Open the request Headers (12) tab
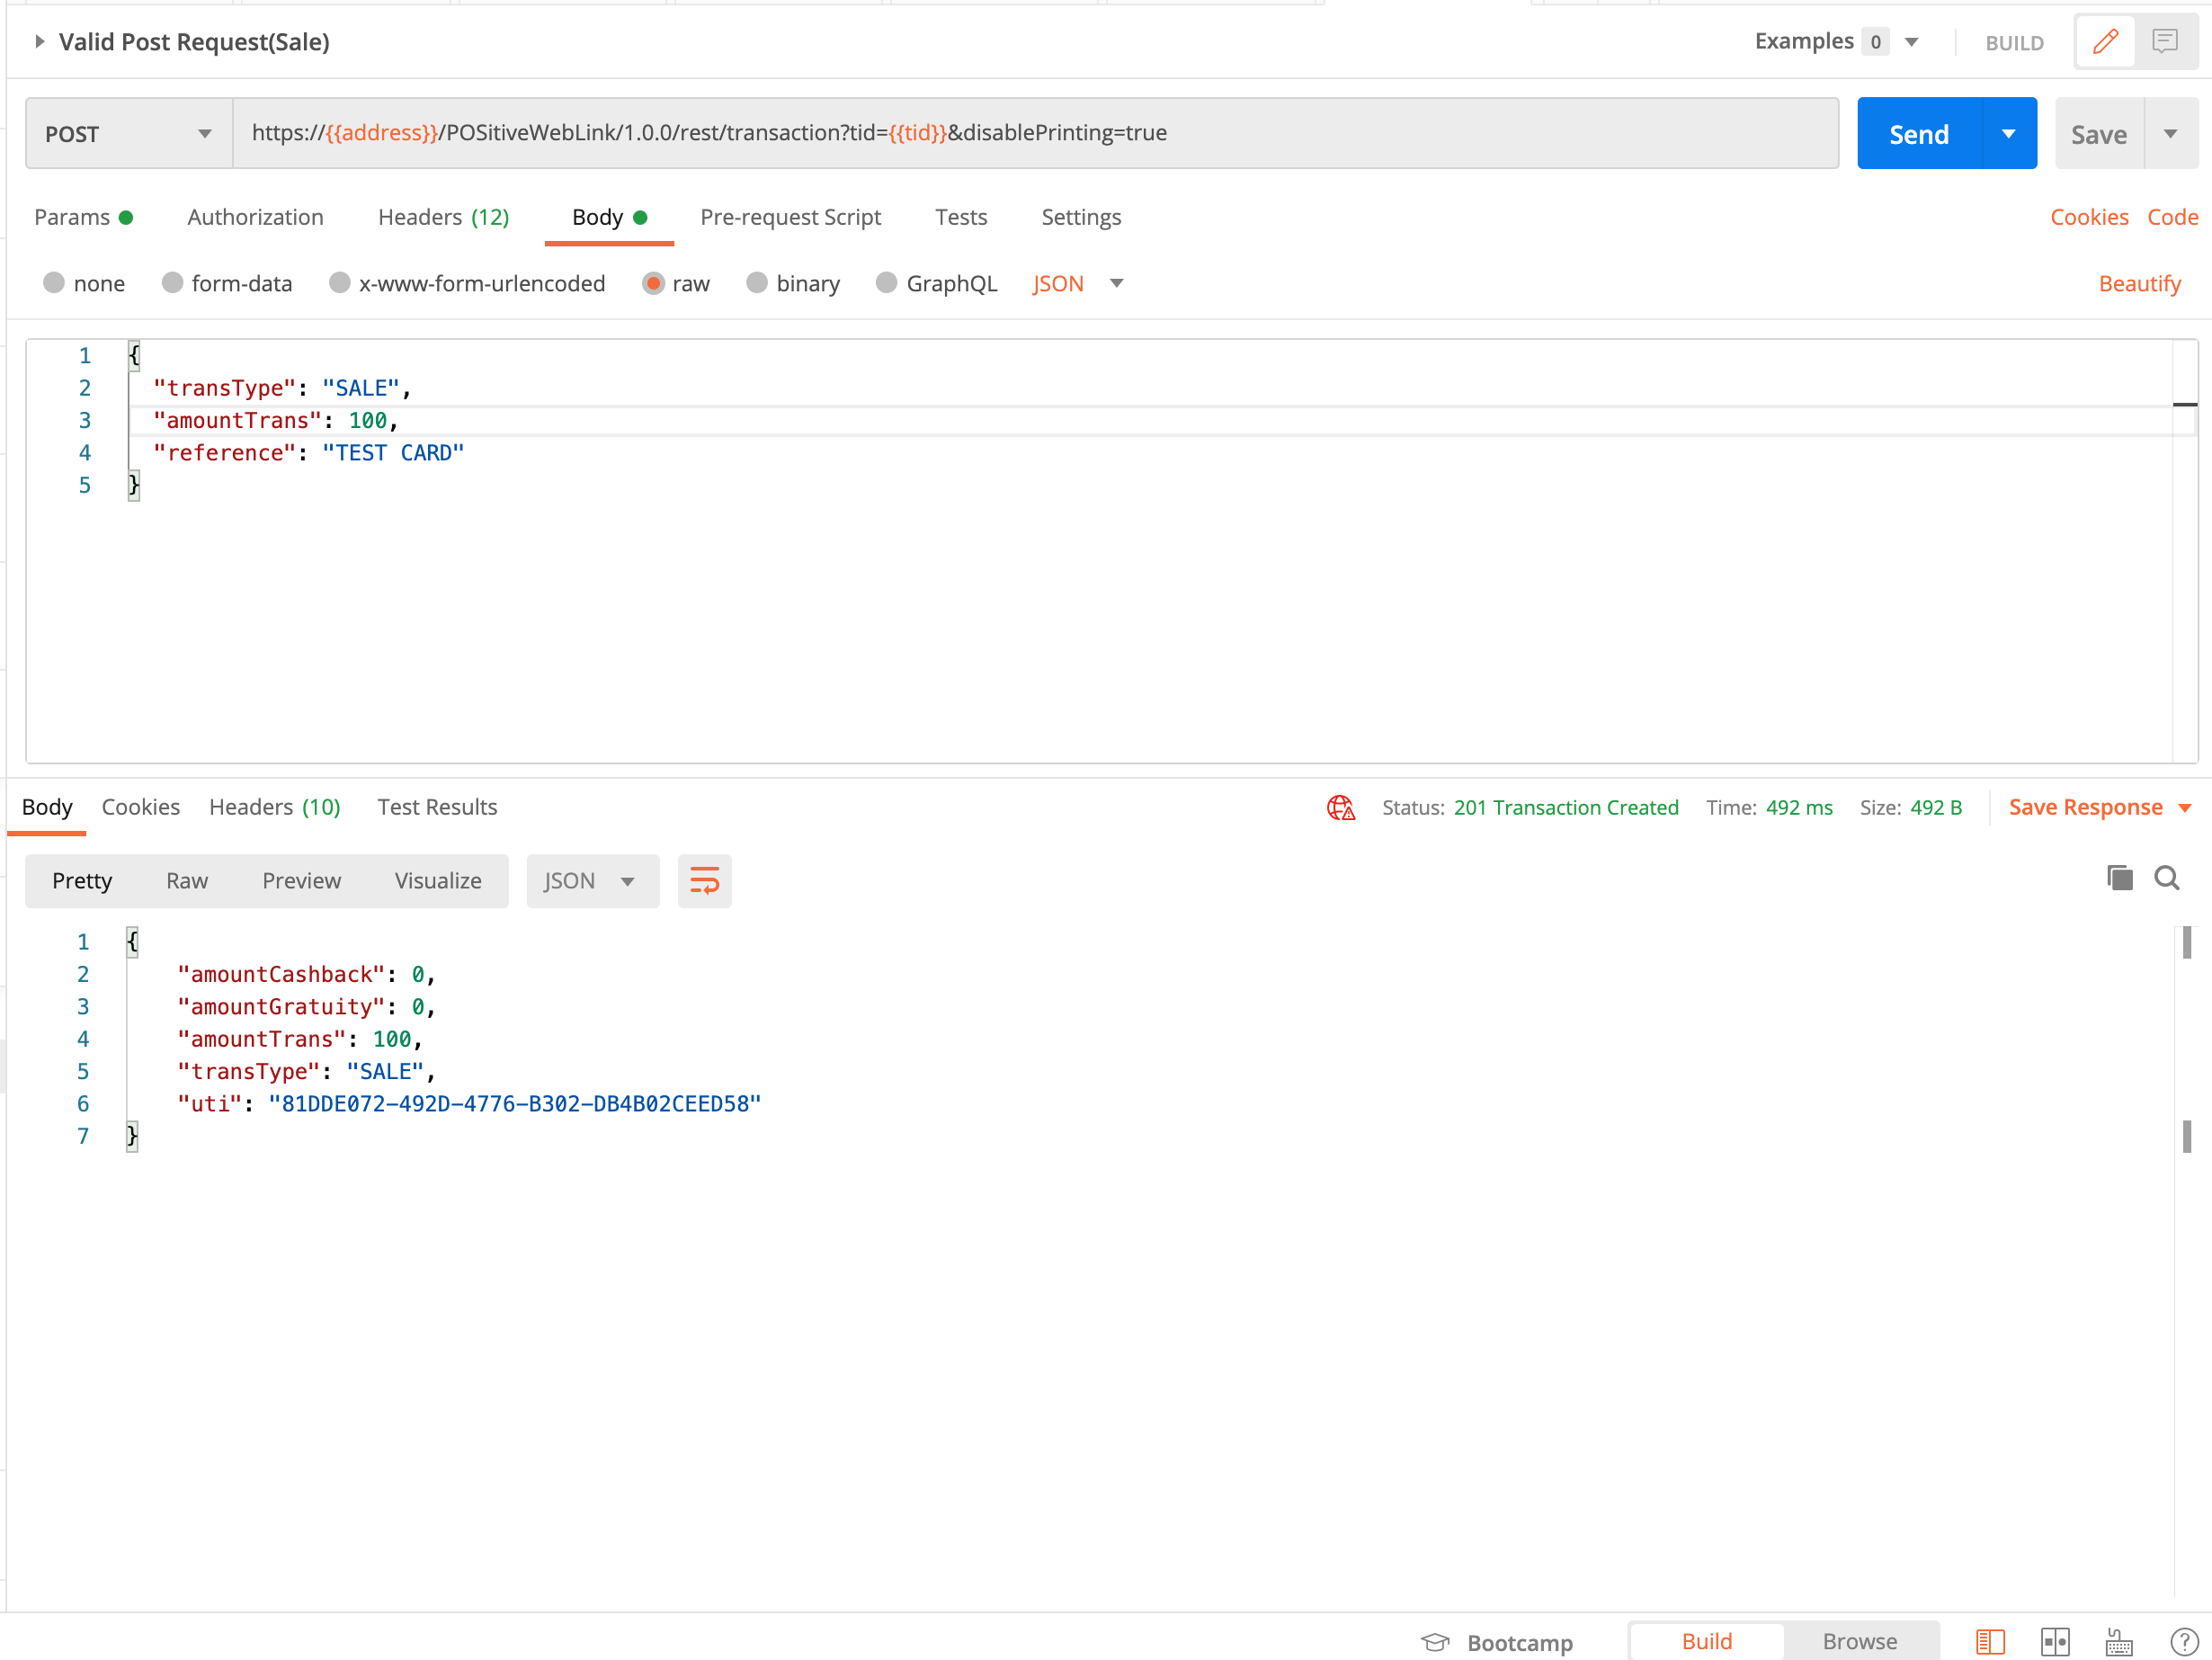The height and width of the screenshot is (1660, 2212). tap(443, 217)
